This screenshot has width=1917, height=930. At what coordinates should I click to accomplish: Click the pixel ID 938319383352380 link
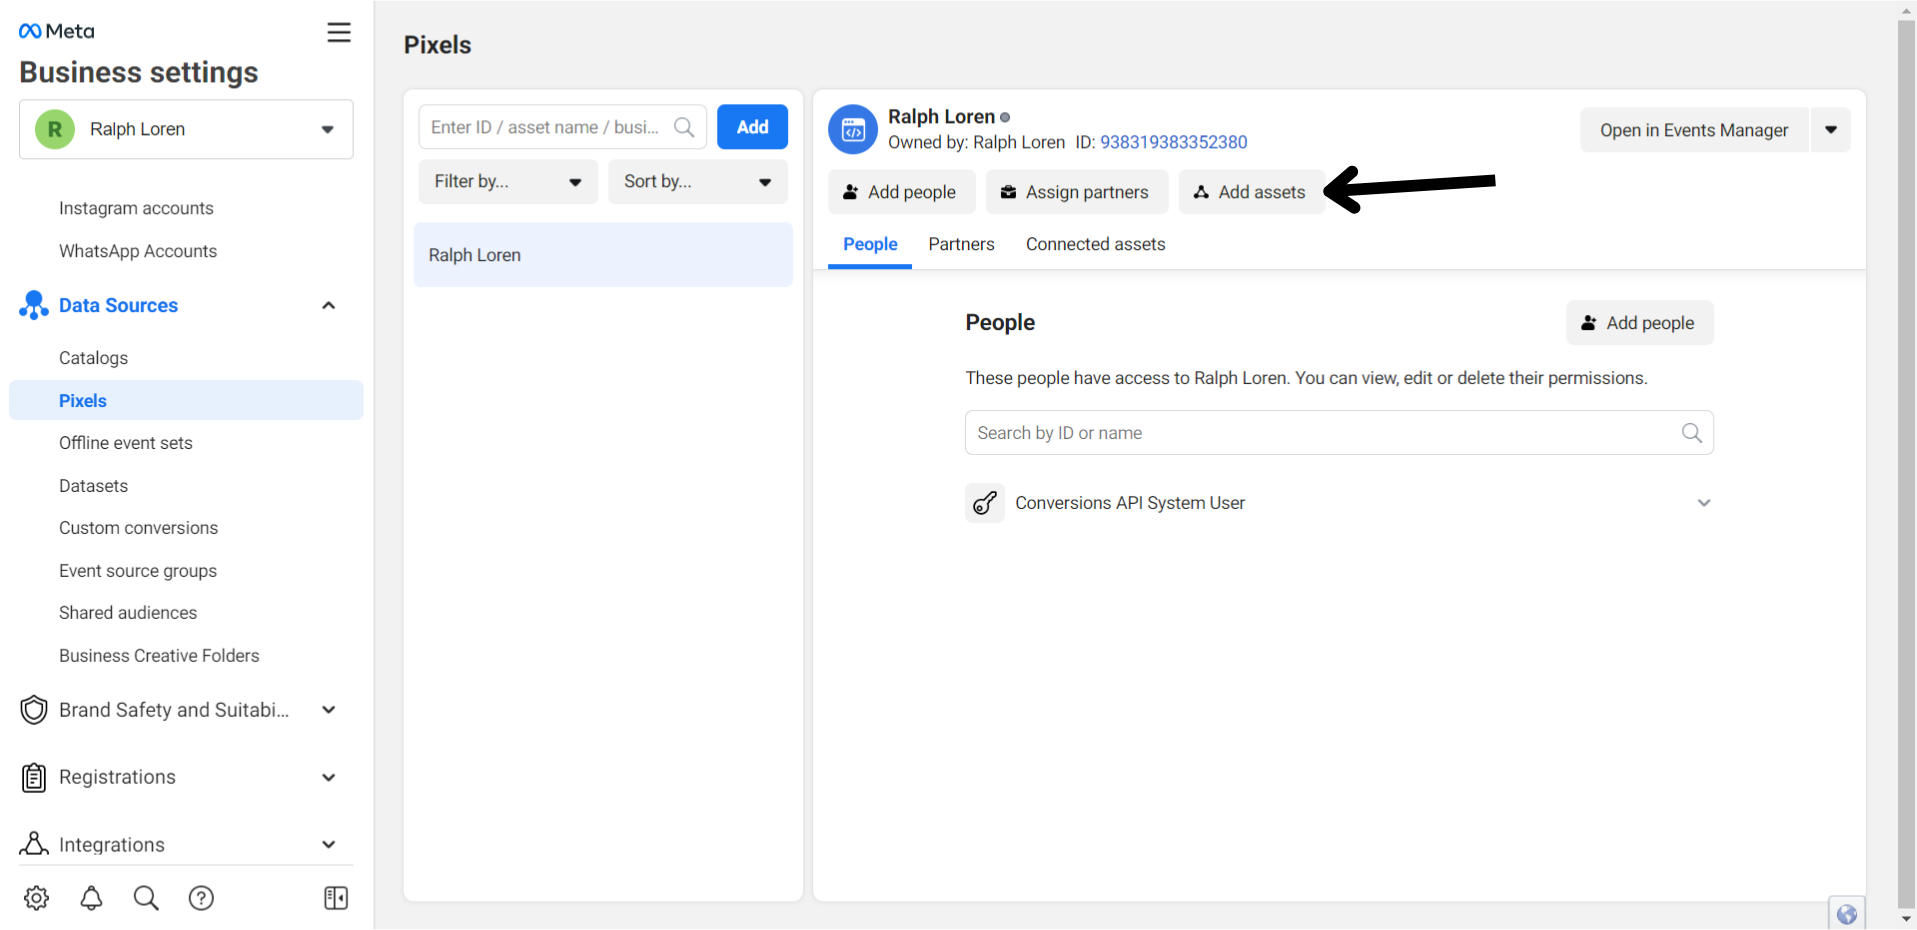1173,142
